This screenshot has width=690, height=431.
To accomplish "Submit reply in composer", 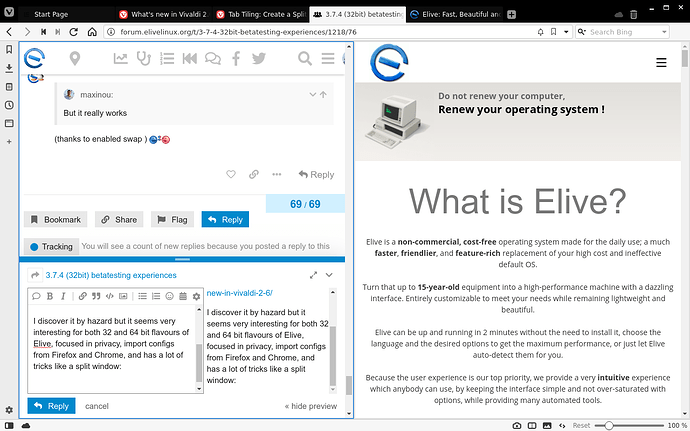I will [51, 406].
